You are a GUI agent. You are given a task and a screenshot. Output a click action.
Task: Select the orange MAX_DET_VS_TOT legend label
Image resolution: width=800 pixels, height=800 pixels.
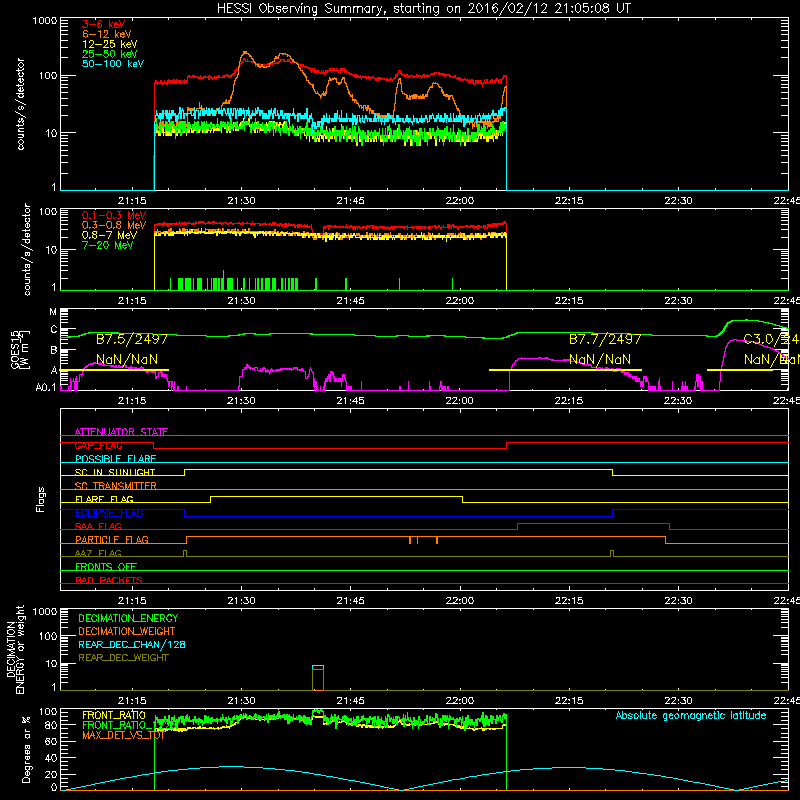[x=123, y=736]
